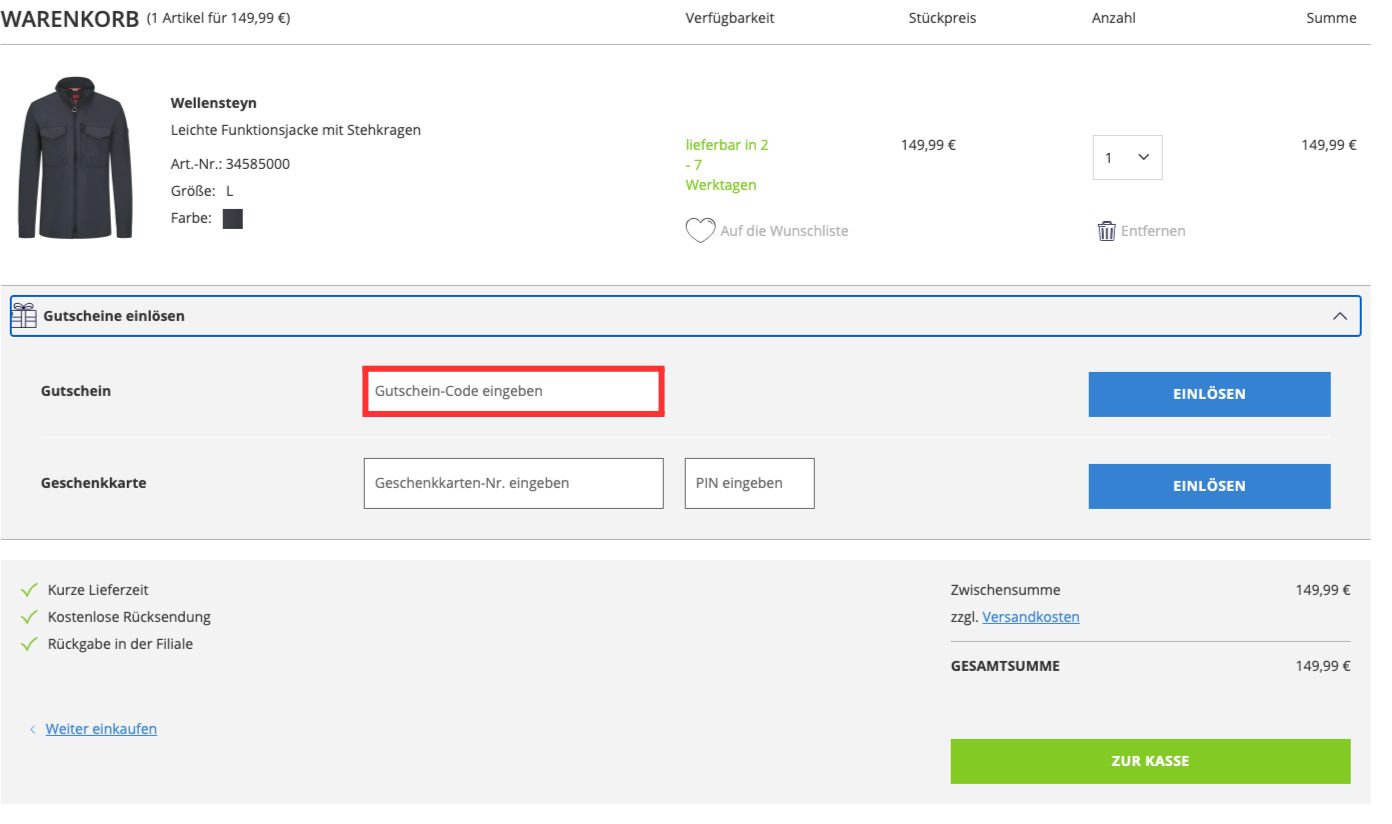The width and height of the screenshot is (1392, 824).
Task: Click the Verfügbarkeit column header
Action: (x=730, y=18)
